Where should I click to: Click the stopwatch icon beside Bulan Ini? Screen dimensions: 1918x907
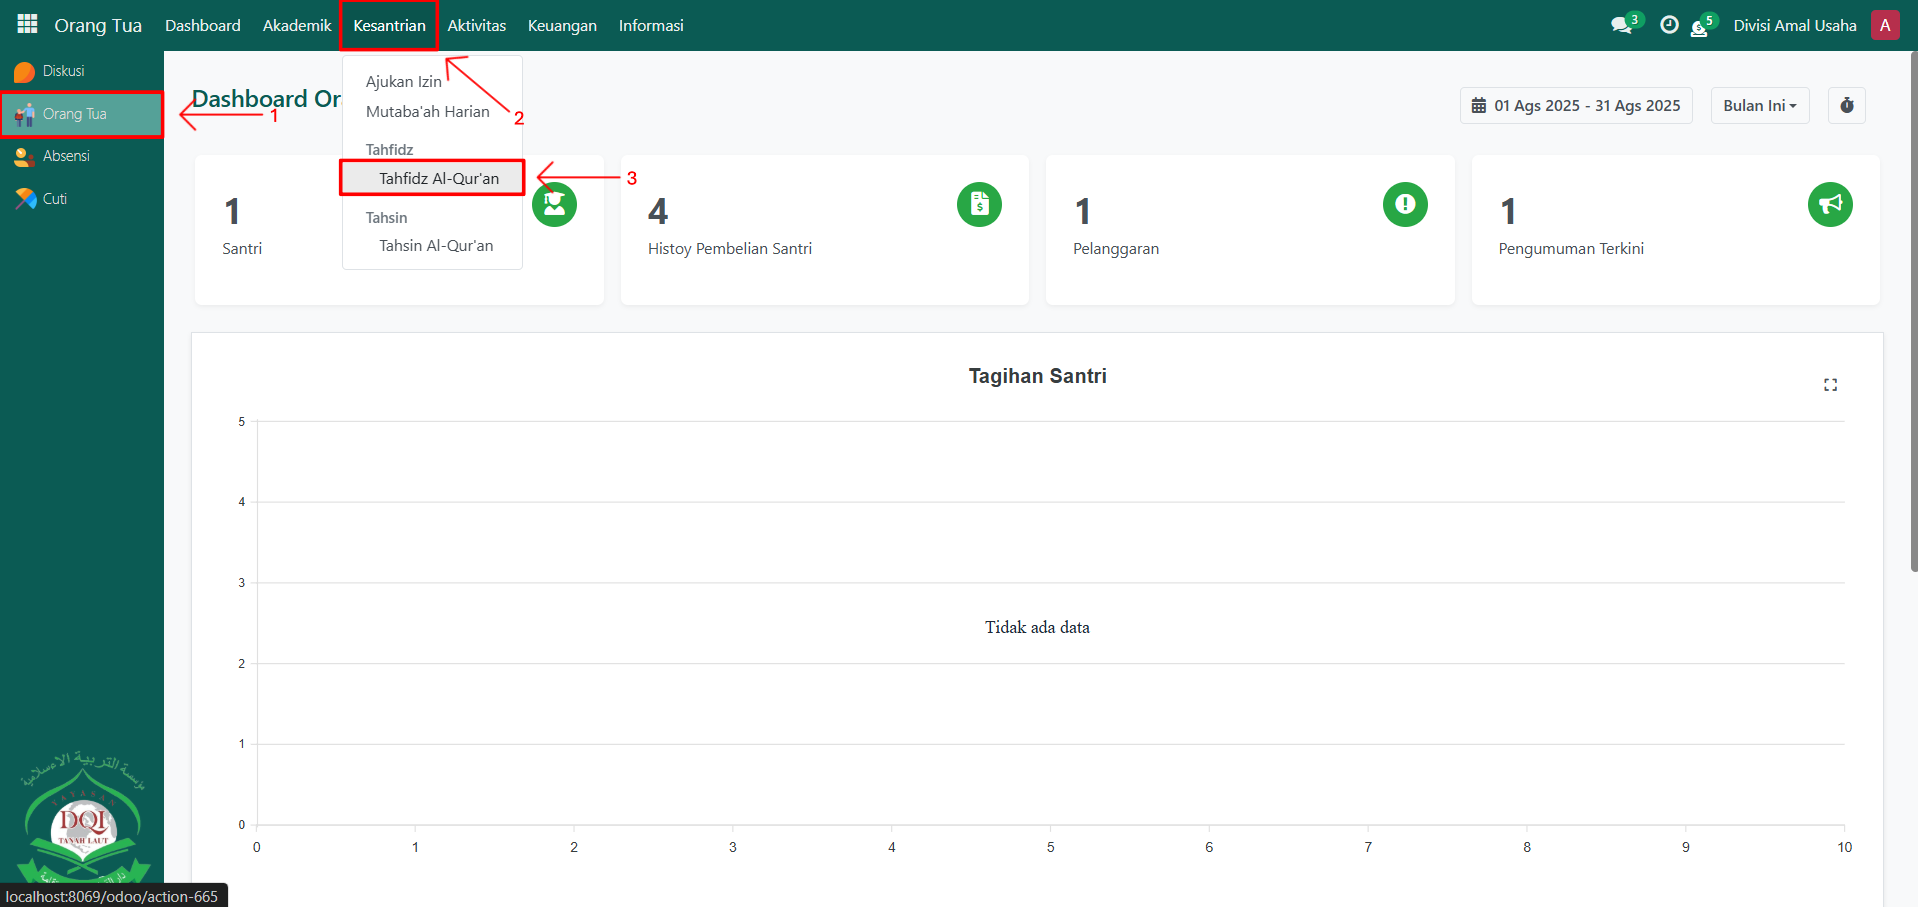[x=1846, y=106]
